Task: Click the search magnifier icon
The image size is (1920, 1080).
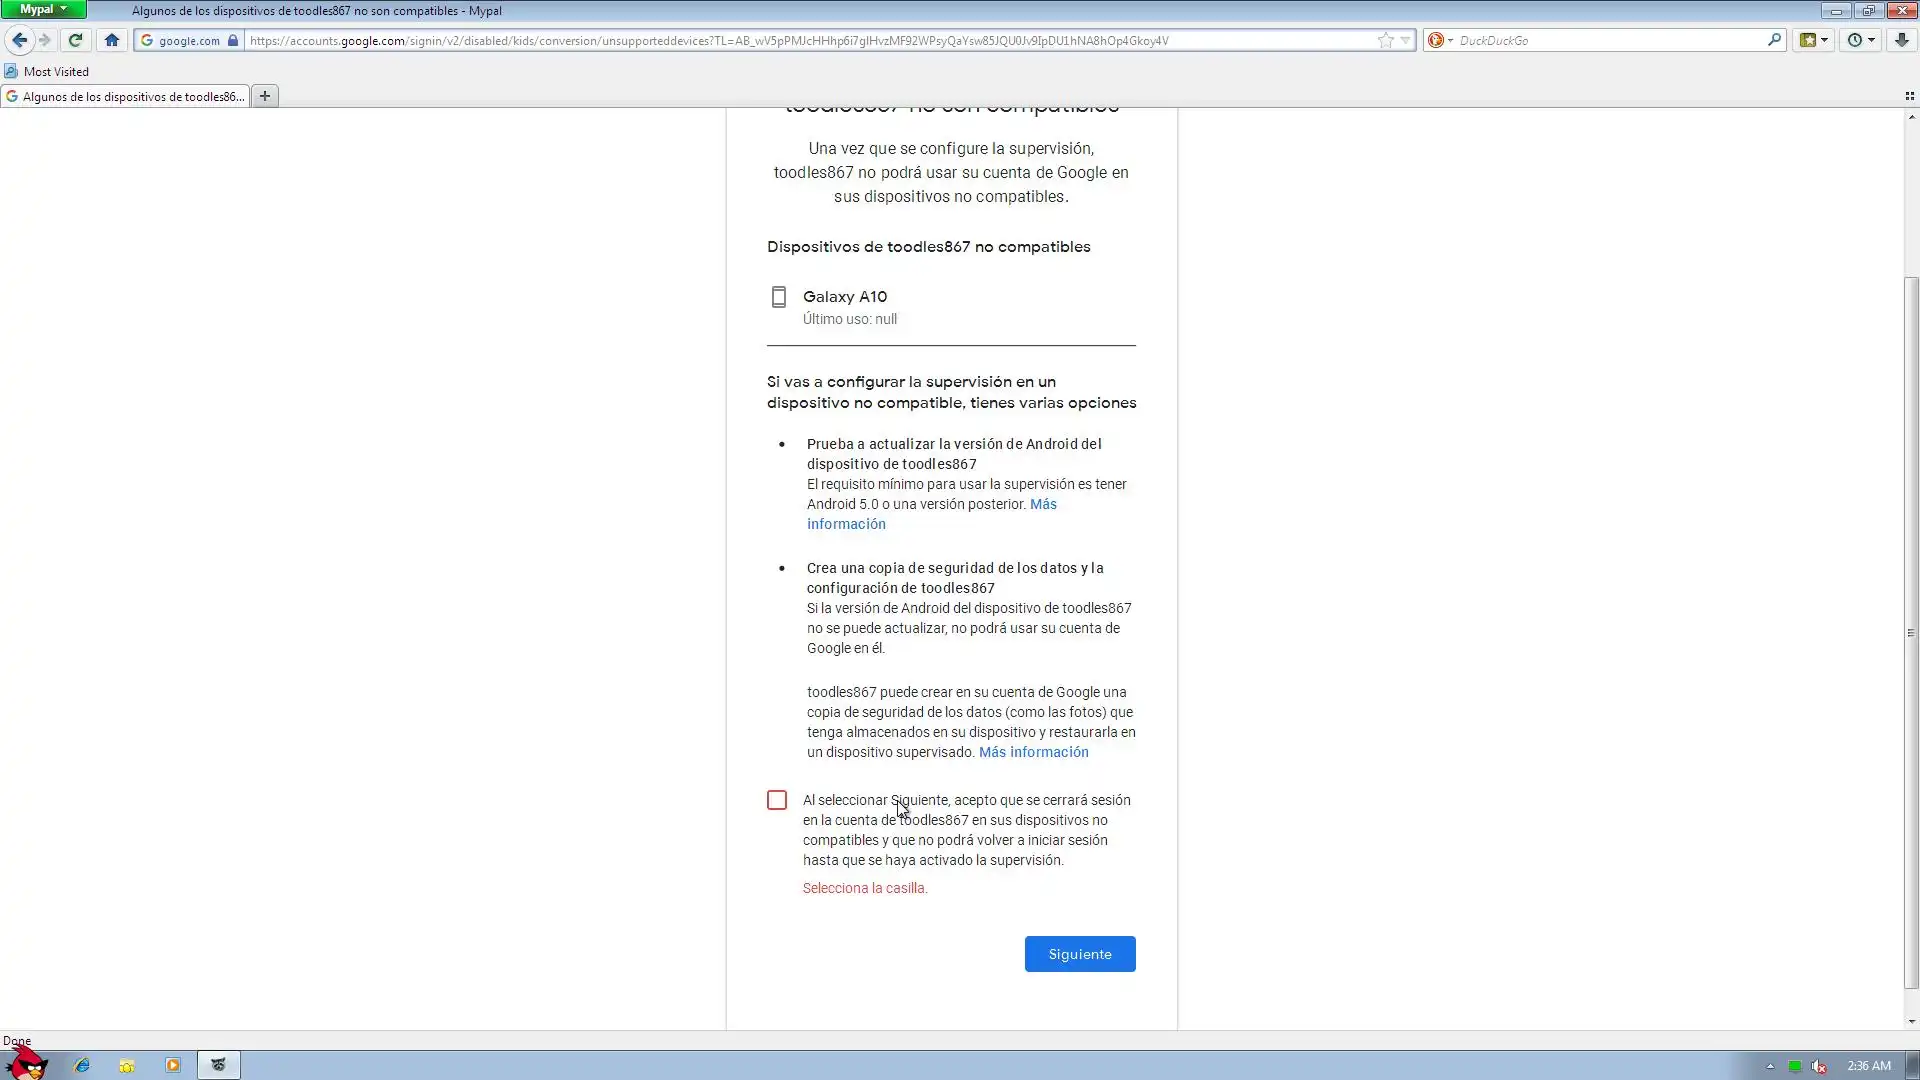Action: tap(1774, 40)
